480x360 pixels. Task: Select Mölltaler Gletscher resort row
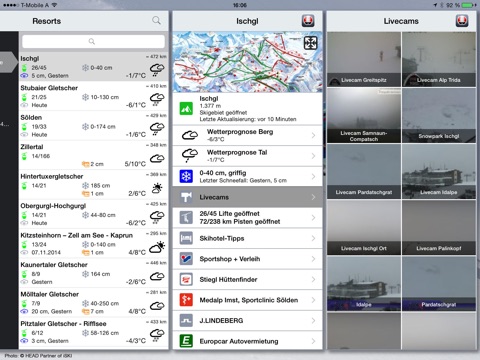(x=93, y=303)
